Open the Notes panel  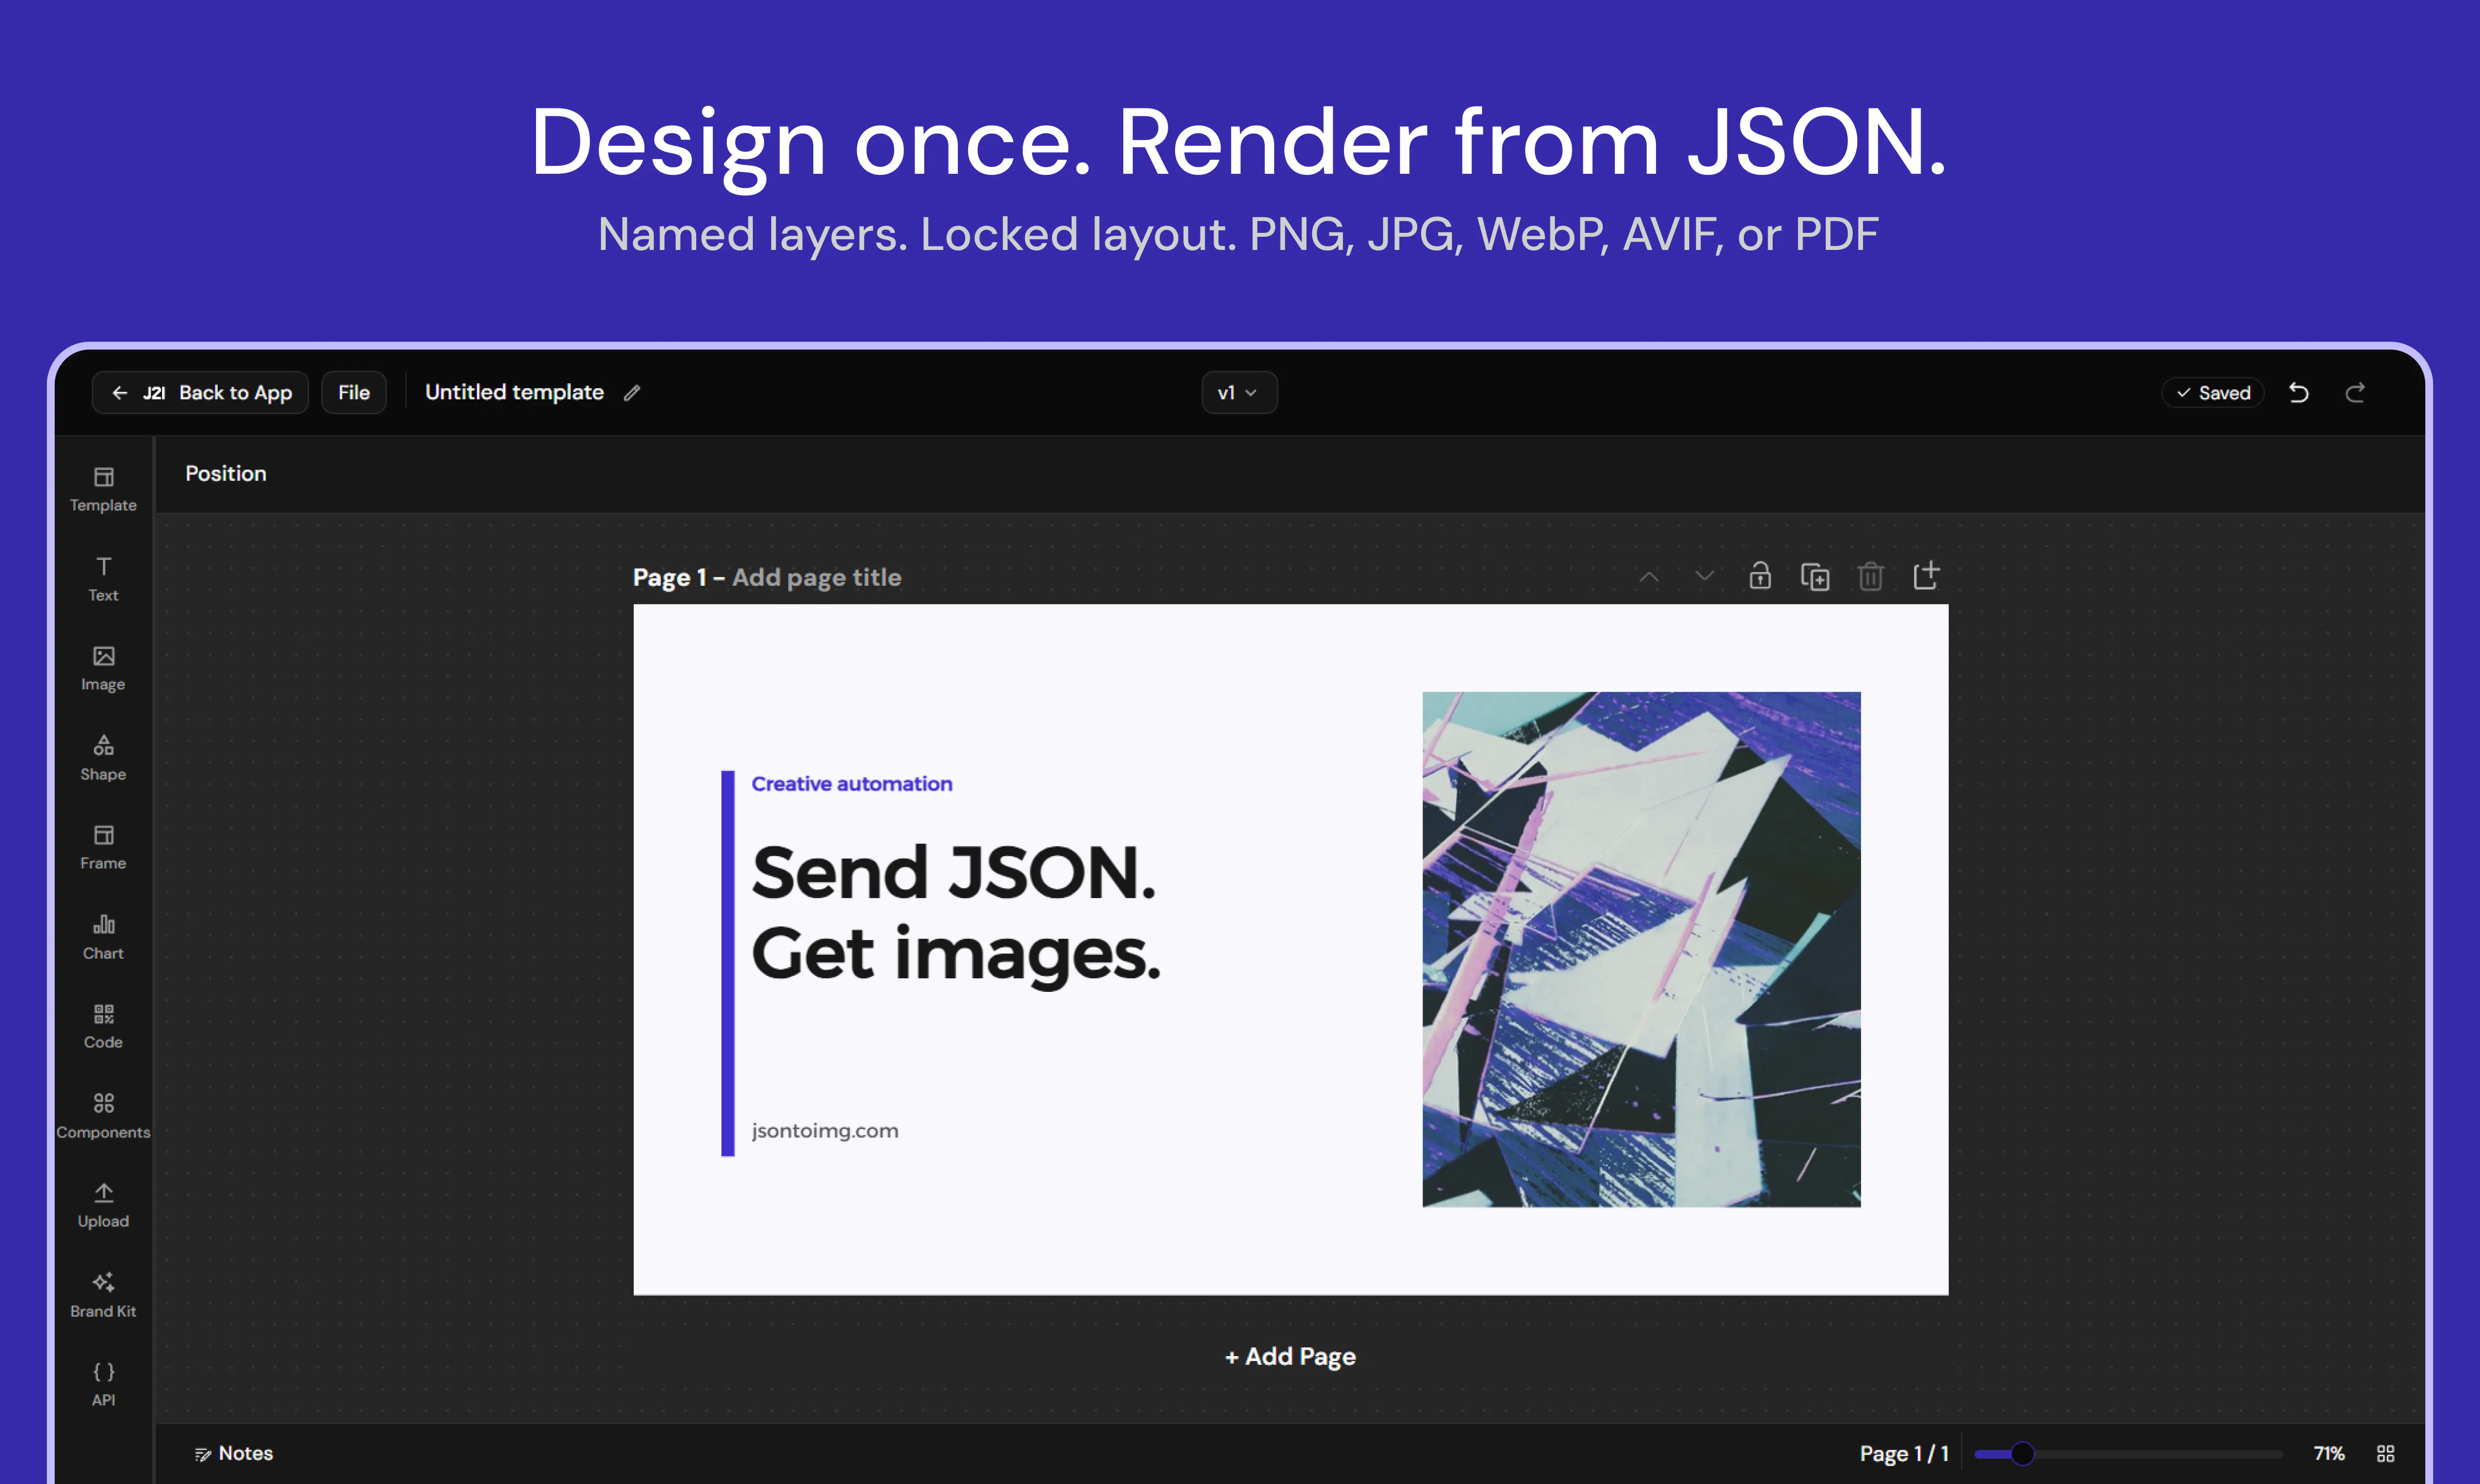point(234,1454)
